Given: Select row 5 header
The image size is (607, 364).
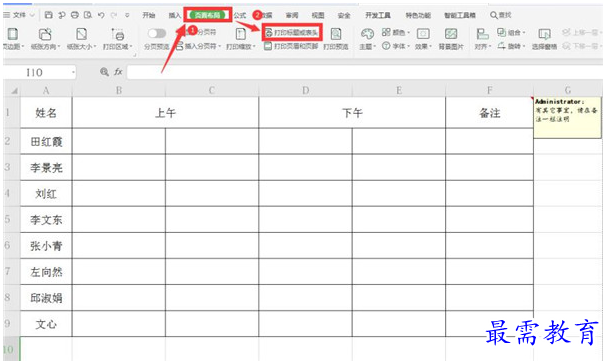Looking at the screenshot, I should point(12,219).
